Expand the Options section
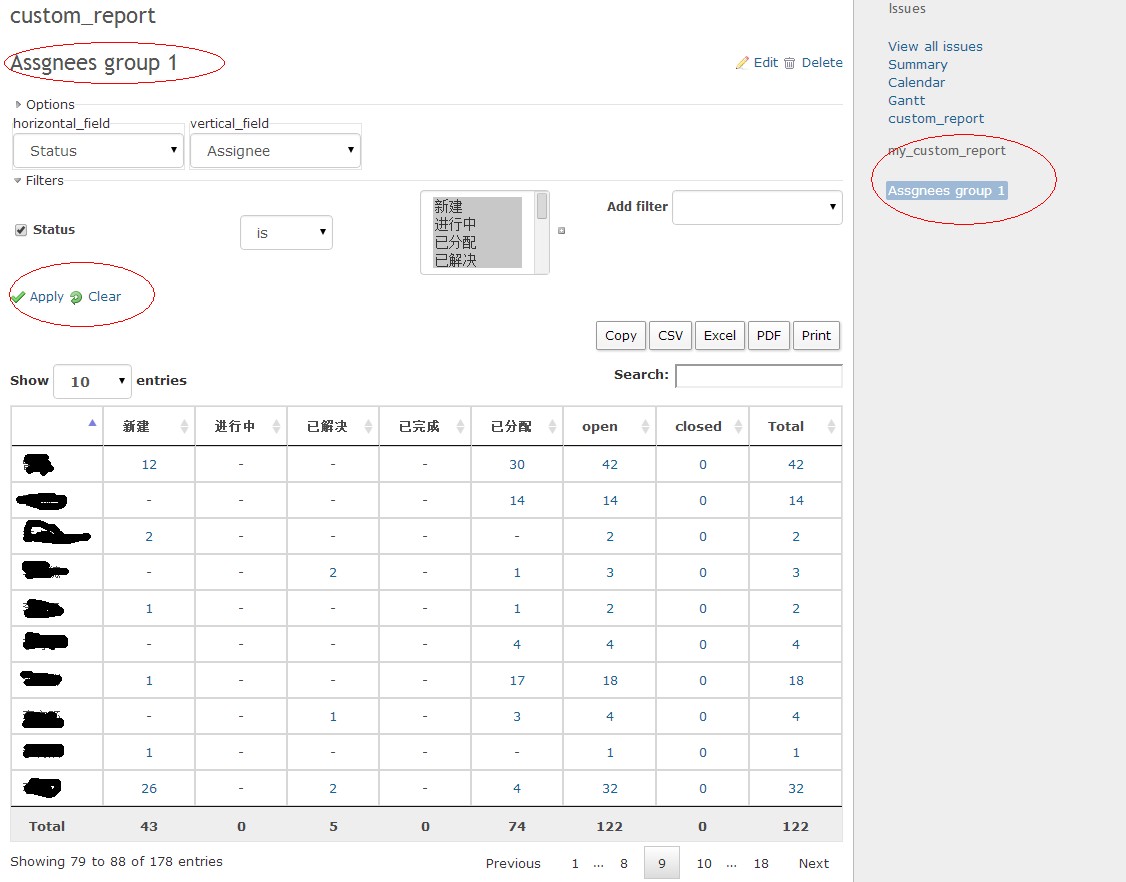This screenshot has width=1126, height=882. [19, 104]
